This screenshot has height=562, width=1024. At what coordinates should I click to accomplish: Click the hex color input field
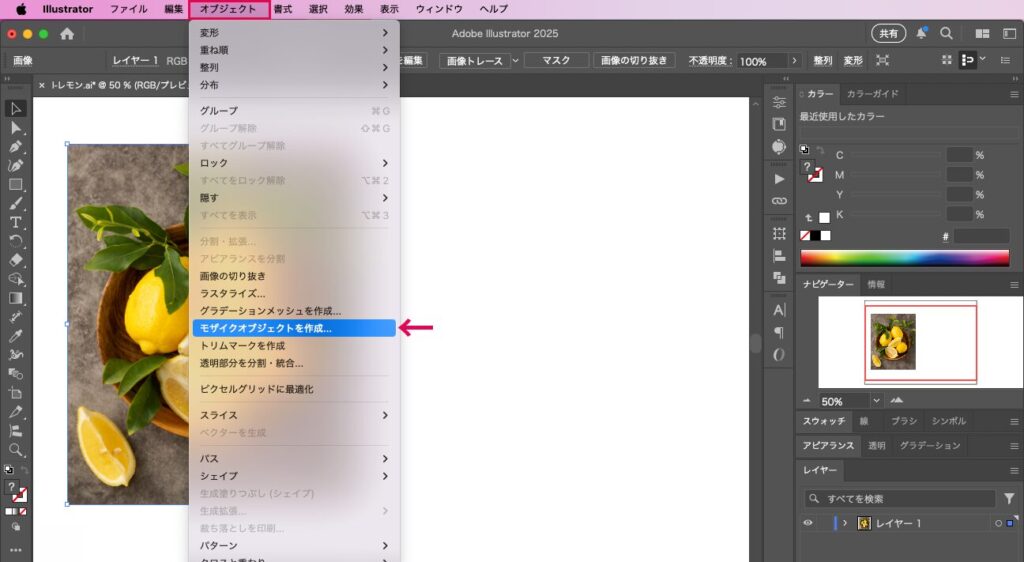(982, 236)
